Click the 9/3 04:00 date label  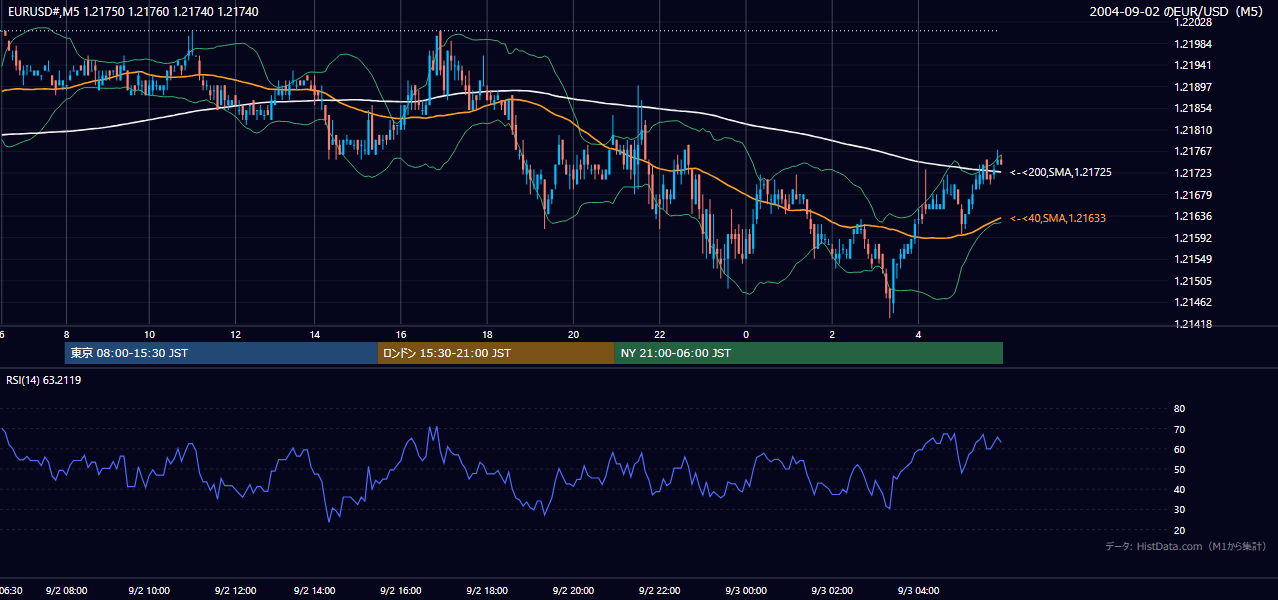pyautogui.click(x=920, y=591)
